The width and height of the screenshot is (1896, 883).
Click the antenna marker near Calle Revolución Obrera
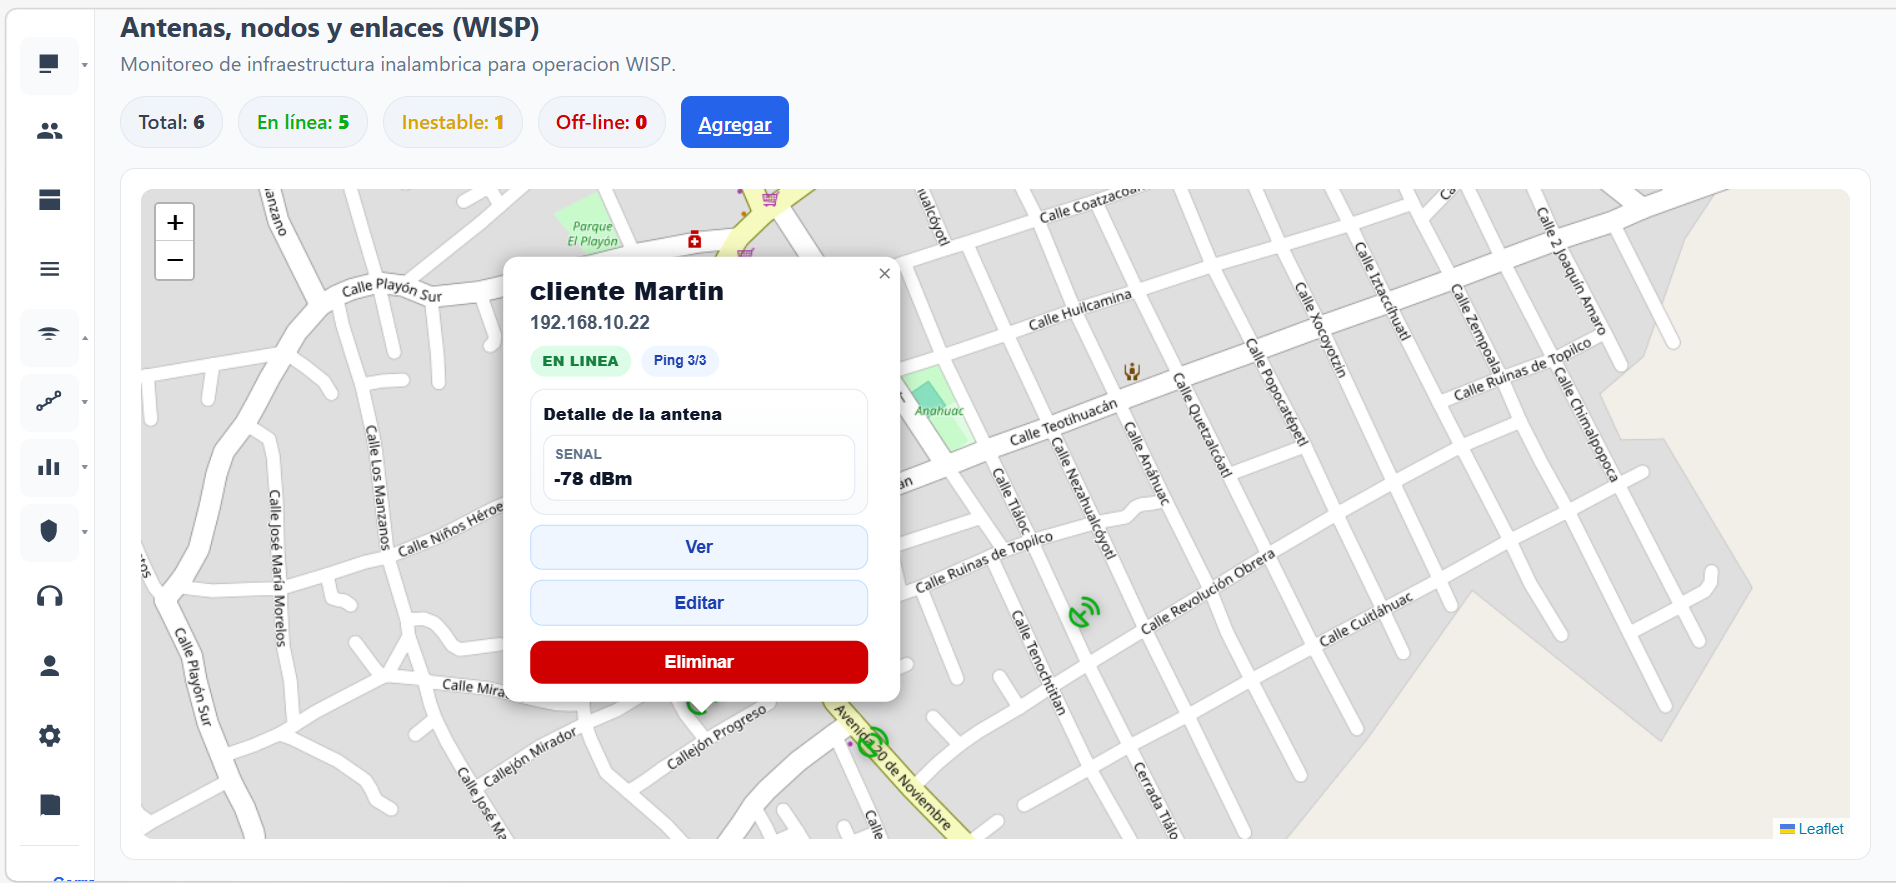coord(1083,611)
